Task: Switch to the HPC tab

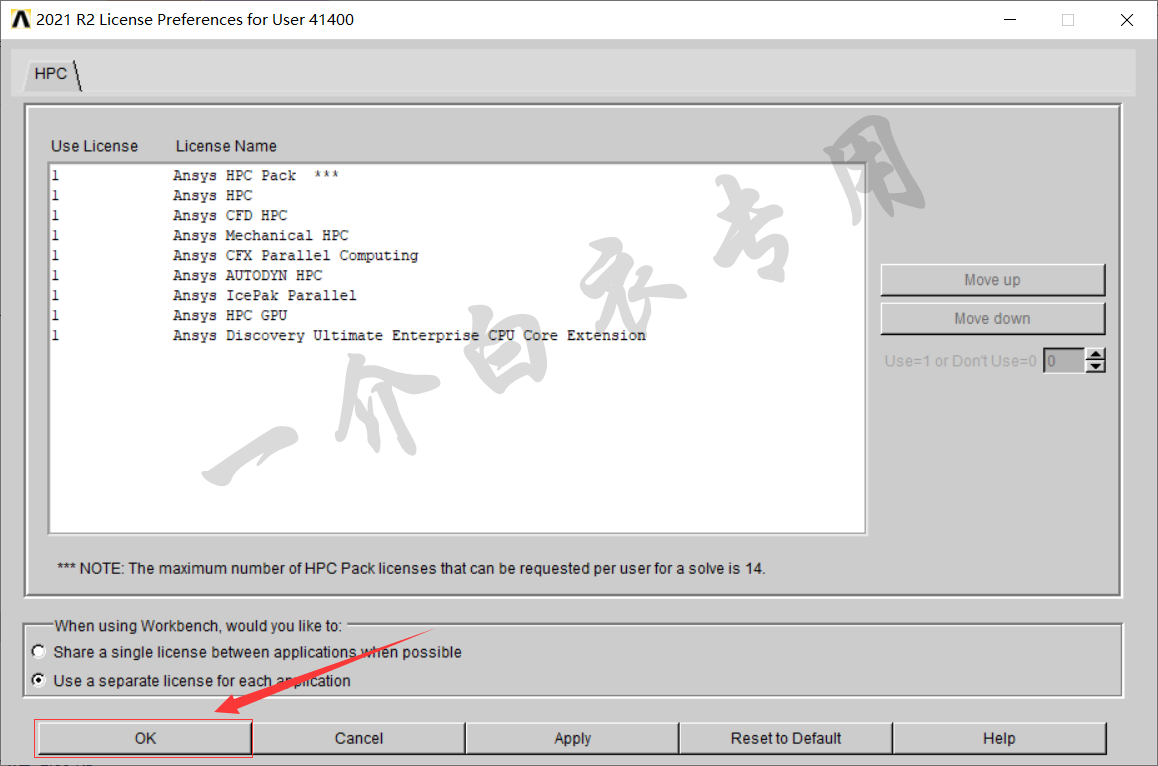Action: [x=51, y=74]
